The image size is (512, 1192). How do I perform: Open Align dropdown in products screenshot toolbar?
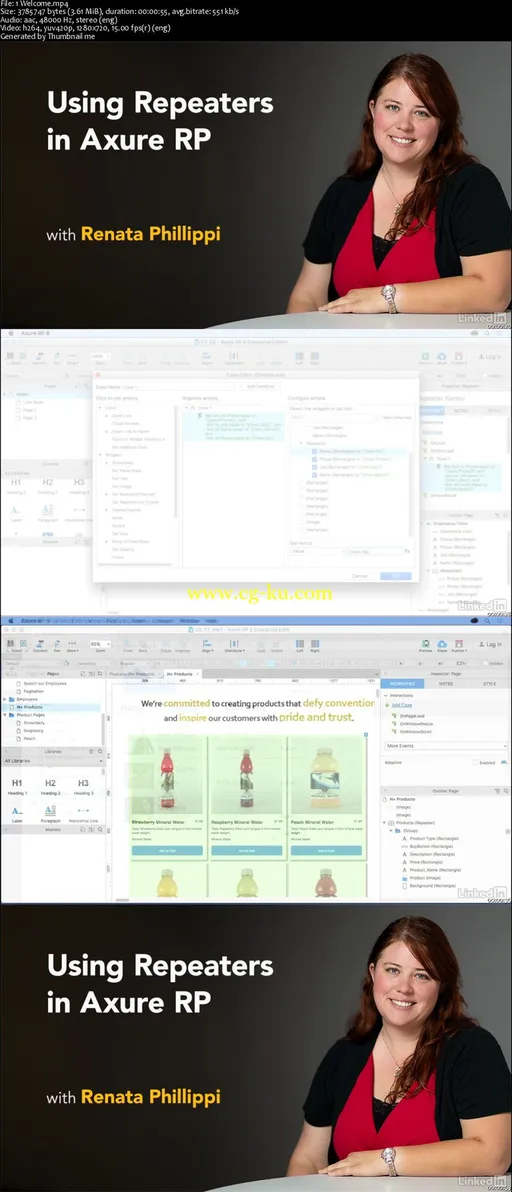pos(207,646)
